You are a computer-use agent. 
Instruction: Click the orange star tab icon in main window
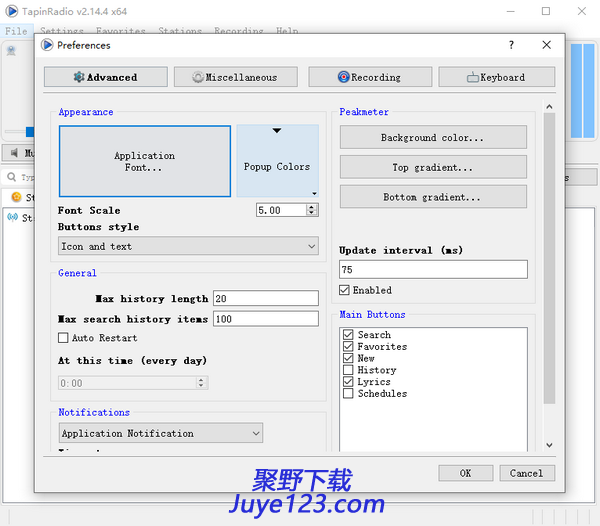coord(16,197)
